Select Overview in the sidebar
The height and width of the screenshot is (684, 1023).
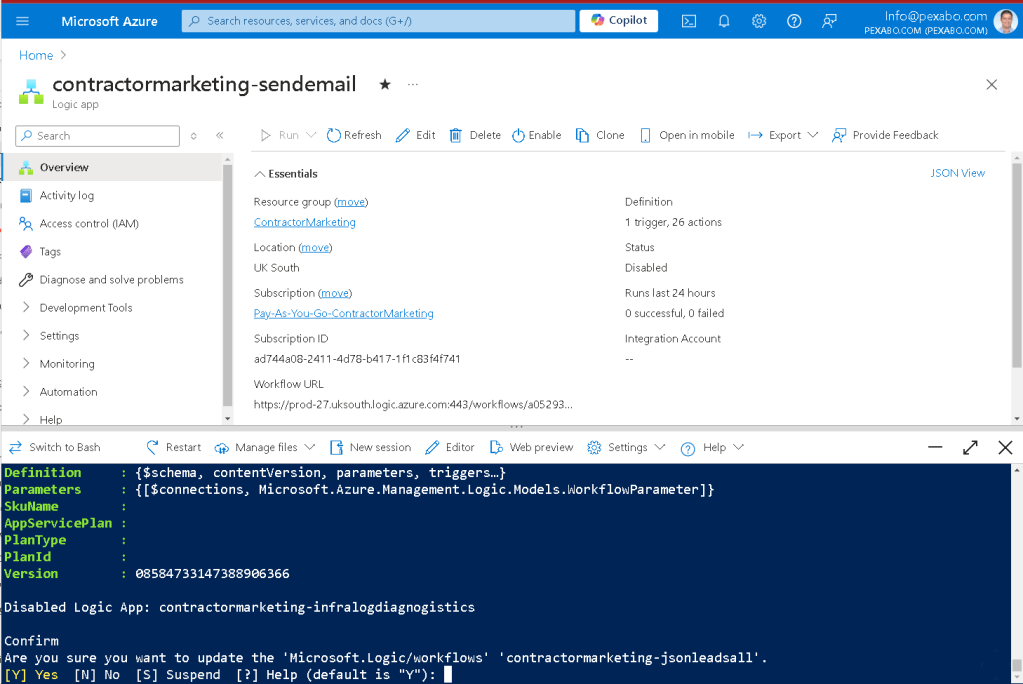112,167
